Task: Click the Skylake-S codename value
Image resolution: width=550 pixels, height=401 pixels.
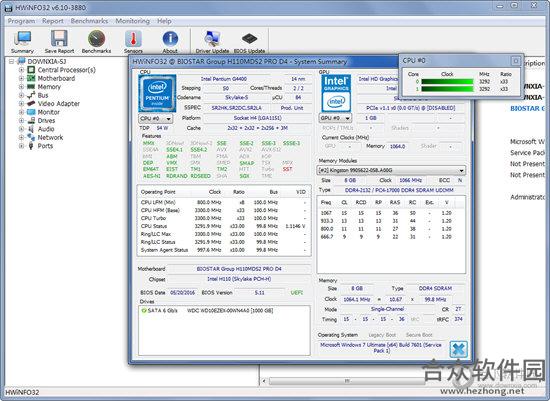Action: pos(236,97)
